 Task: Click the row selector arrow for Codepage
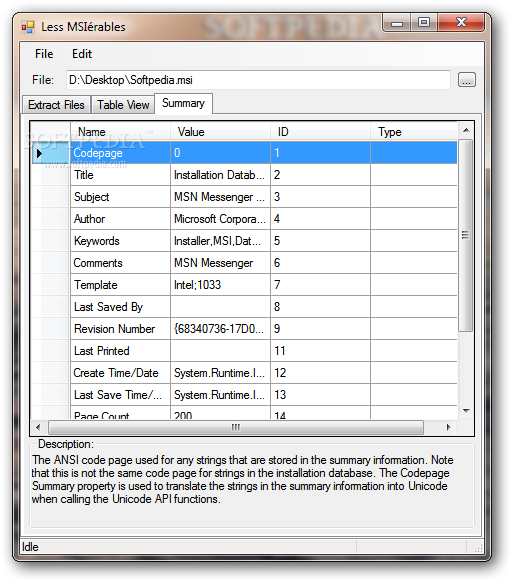(50, 153)
